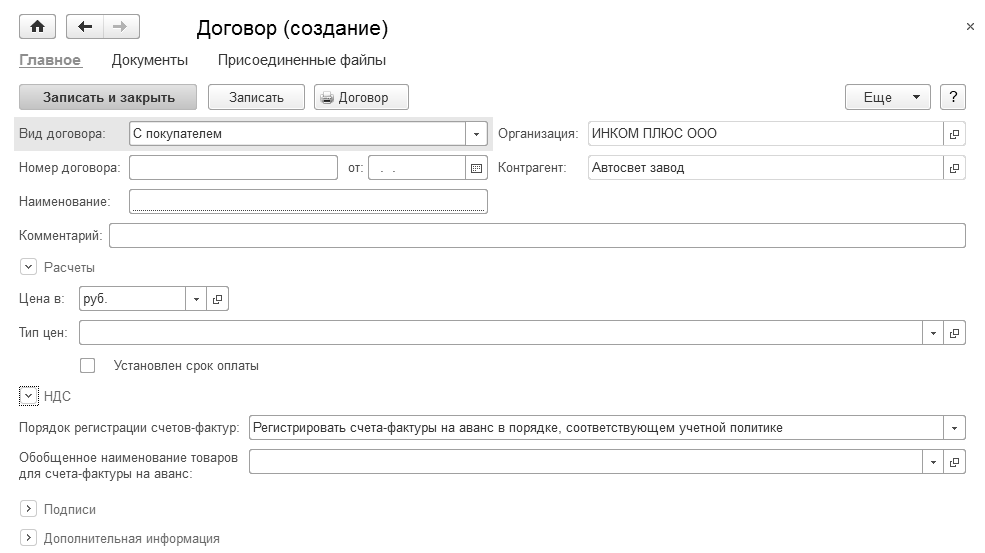The height and width of the screenshot is (553, 985).
Task: Expand the Дополнительная информация section
Action: (x=28, y=538)
